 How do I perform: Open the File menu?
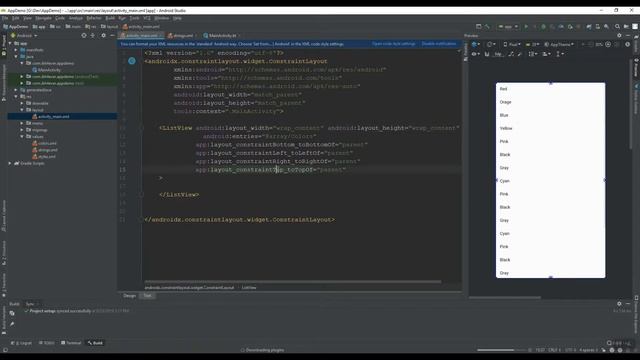click(4, 18)
